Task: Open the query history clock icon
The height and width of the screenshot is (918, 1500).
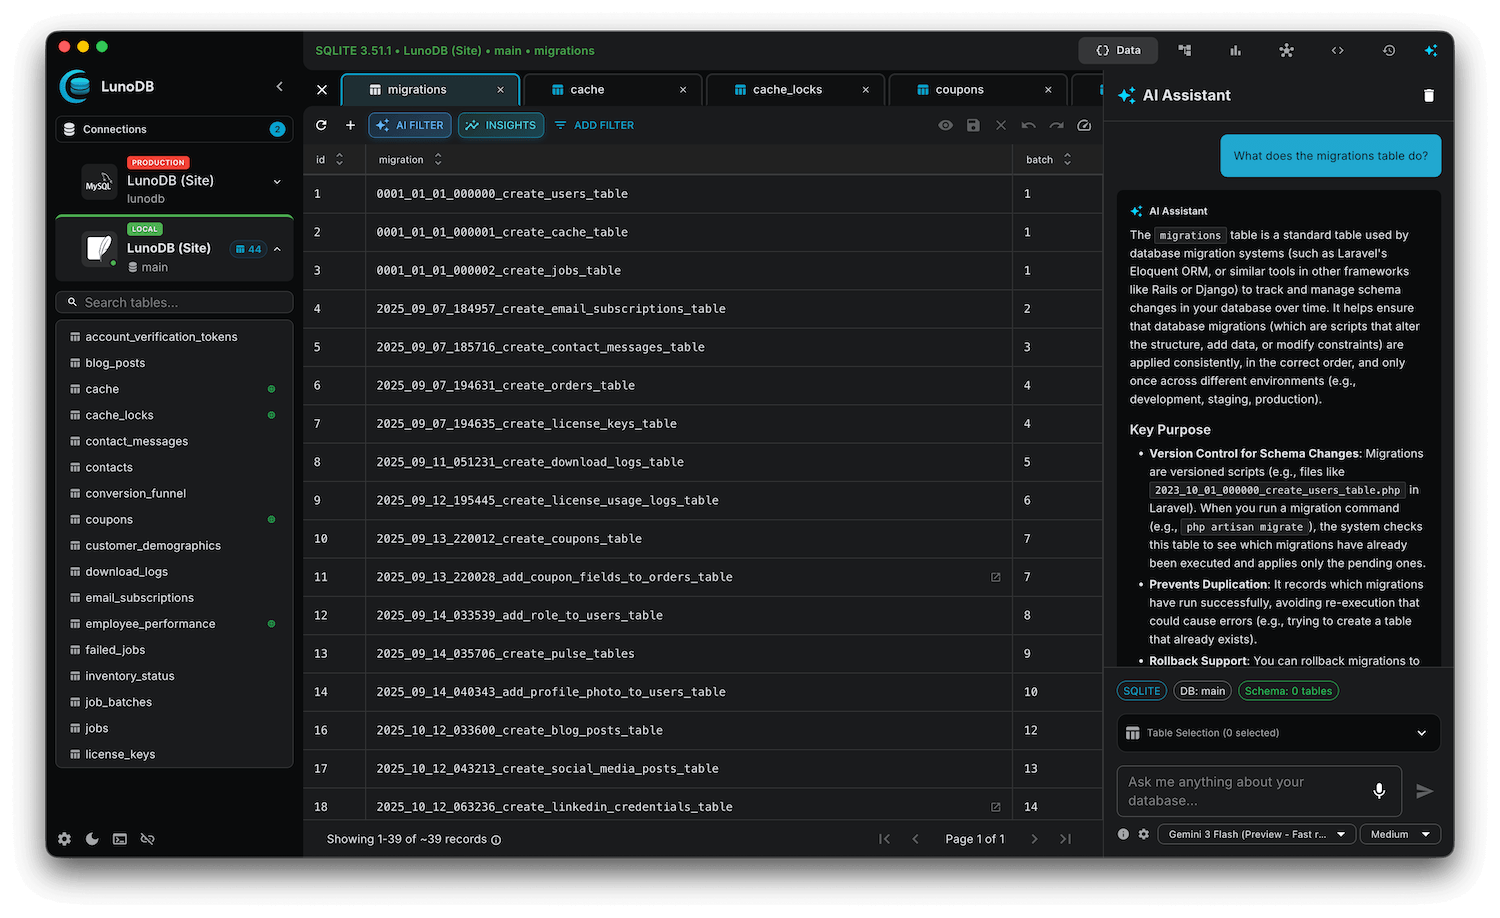Action: click(1389, 50)
